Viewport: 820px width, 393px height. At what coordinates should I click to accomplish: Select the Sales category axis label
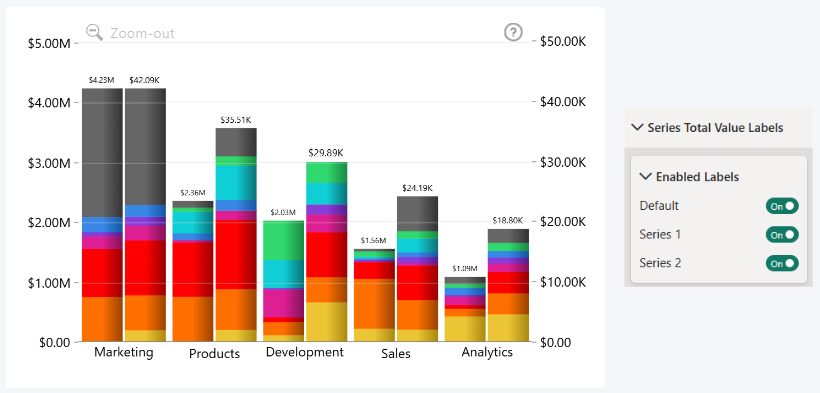[x=396, y=354]
